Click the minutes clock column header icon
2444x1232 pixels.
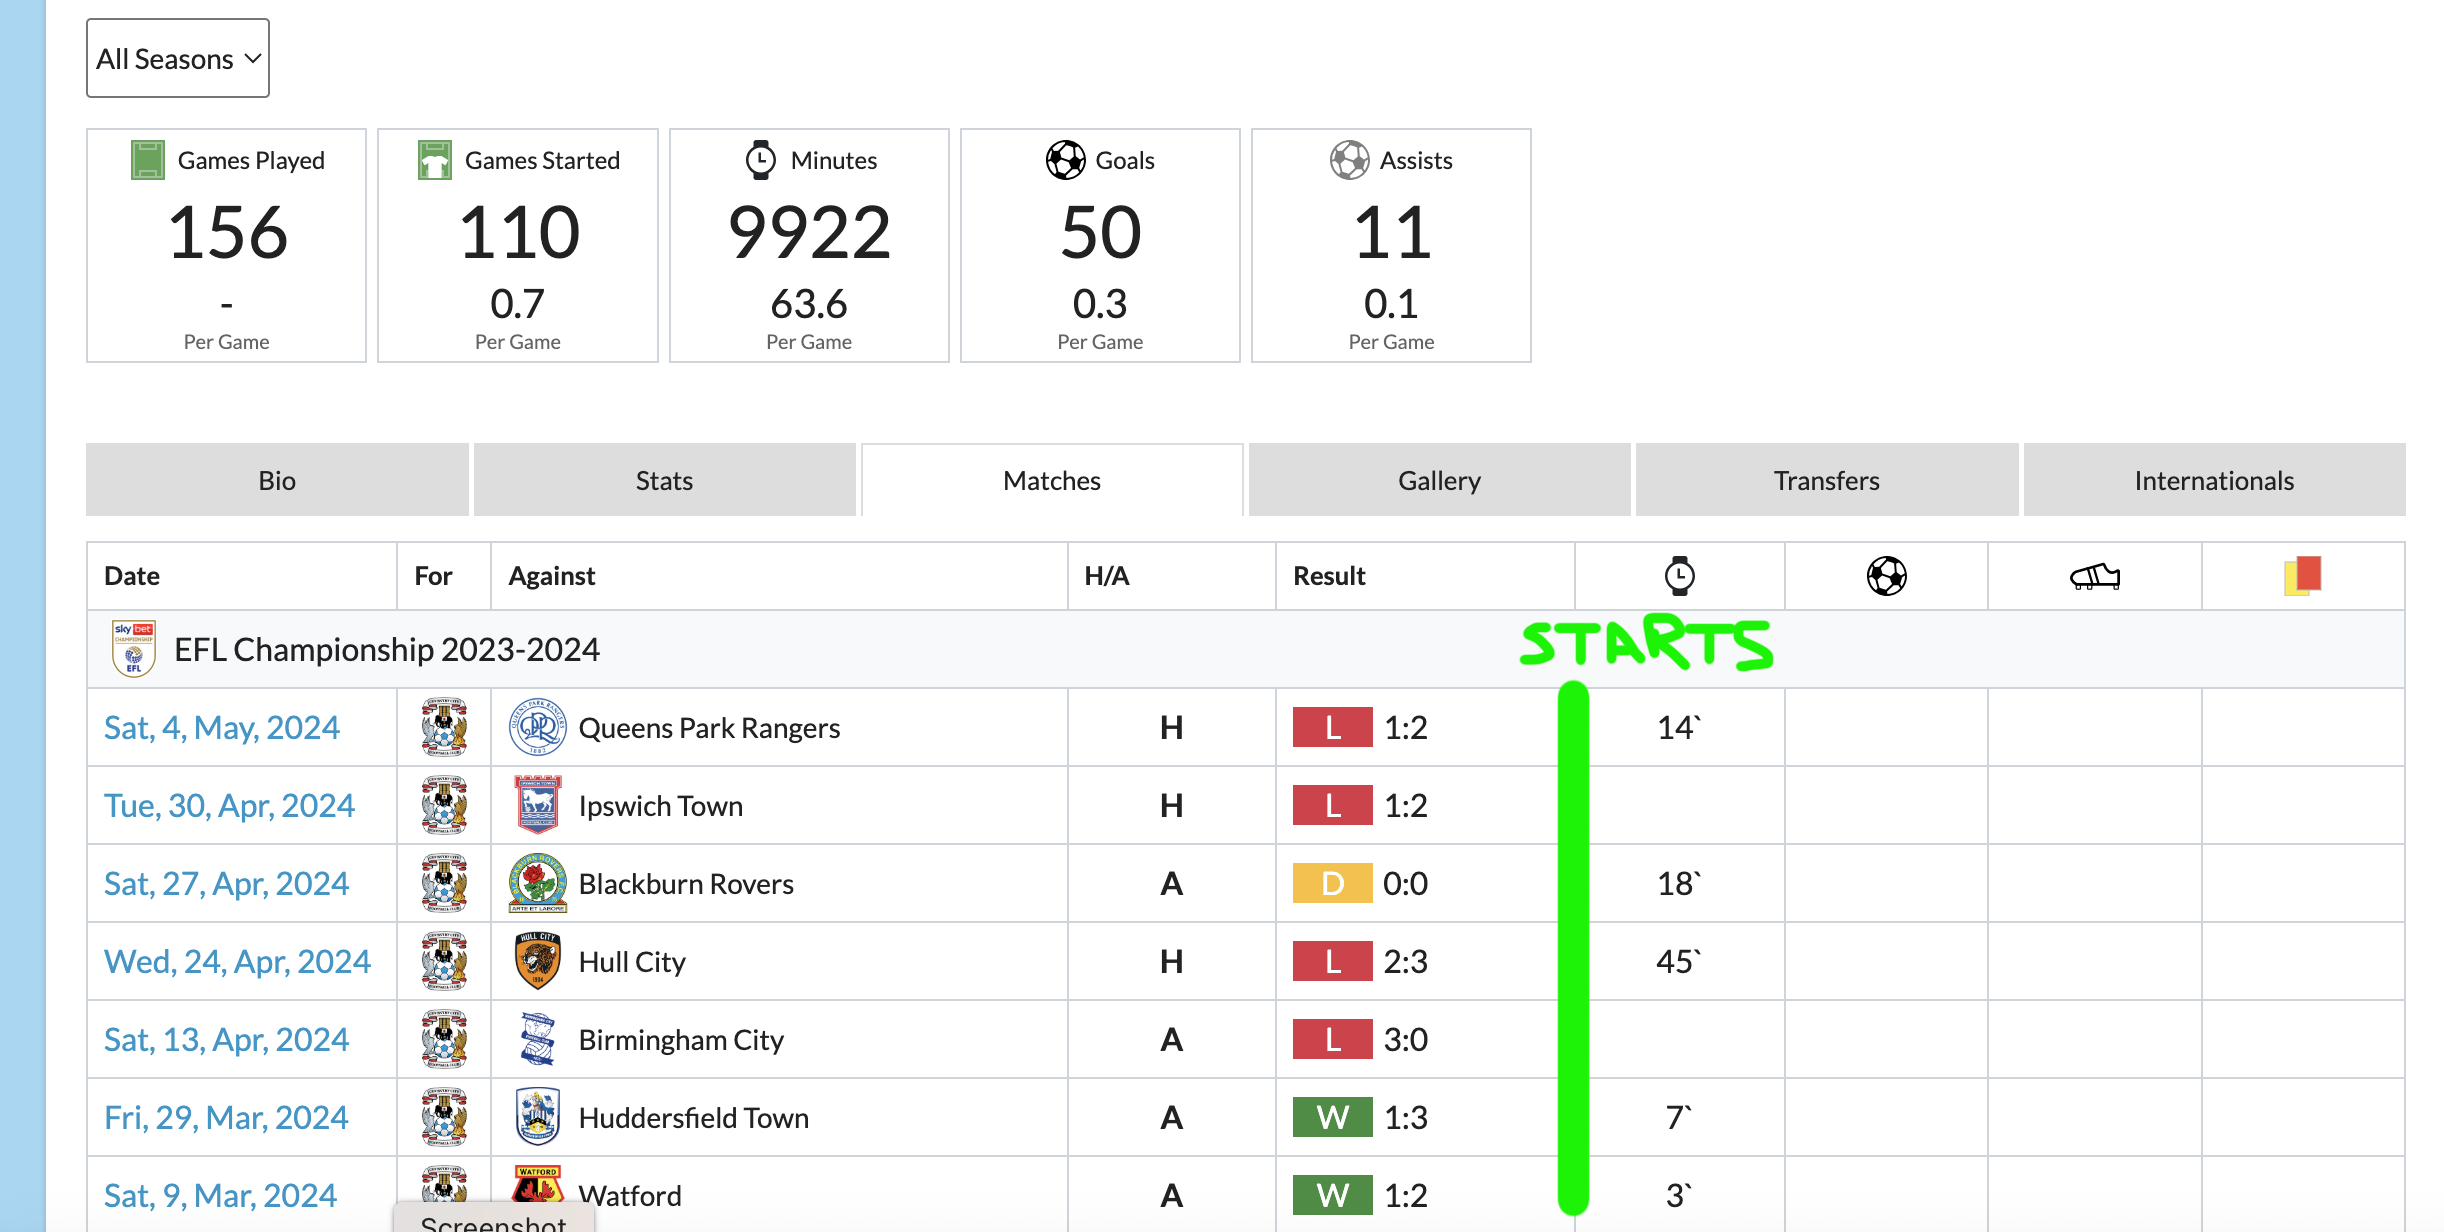(x=1679, y=576)
